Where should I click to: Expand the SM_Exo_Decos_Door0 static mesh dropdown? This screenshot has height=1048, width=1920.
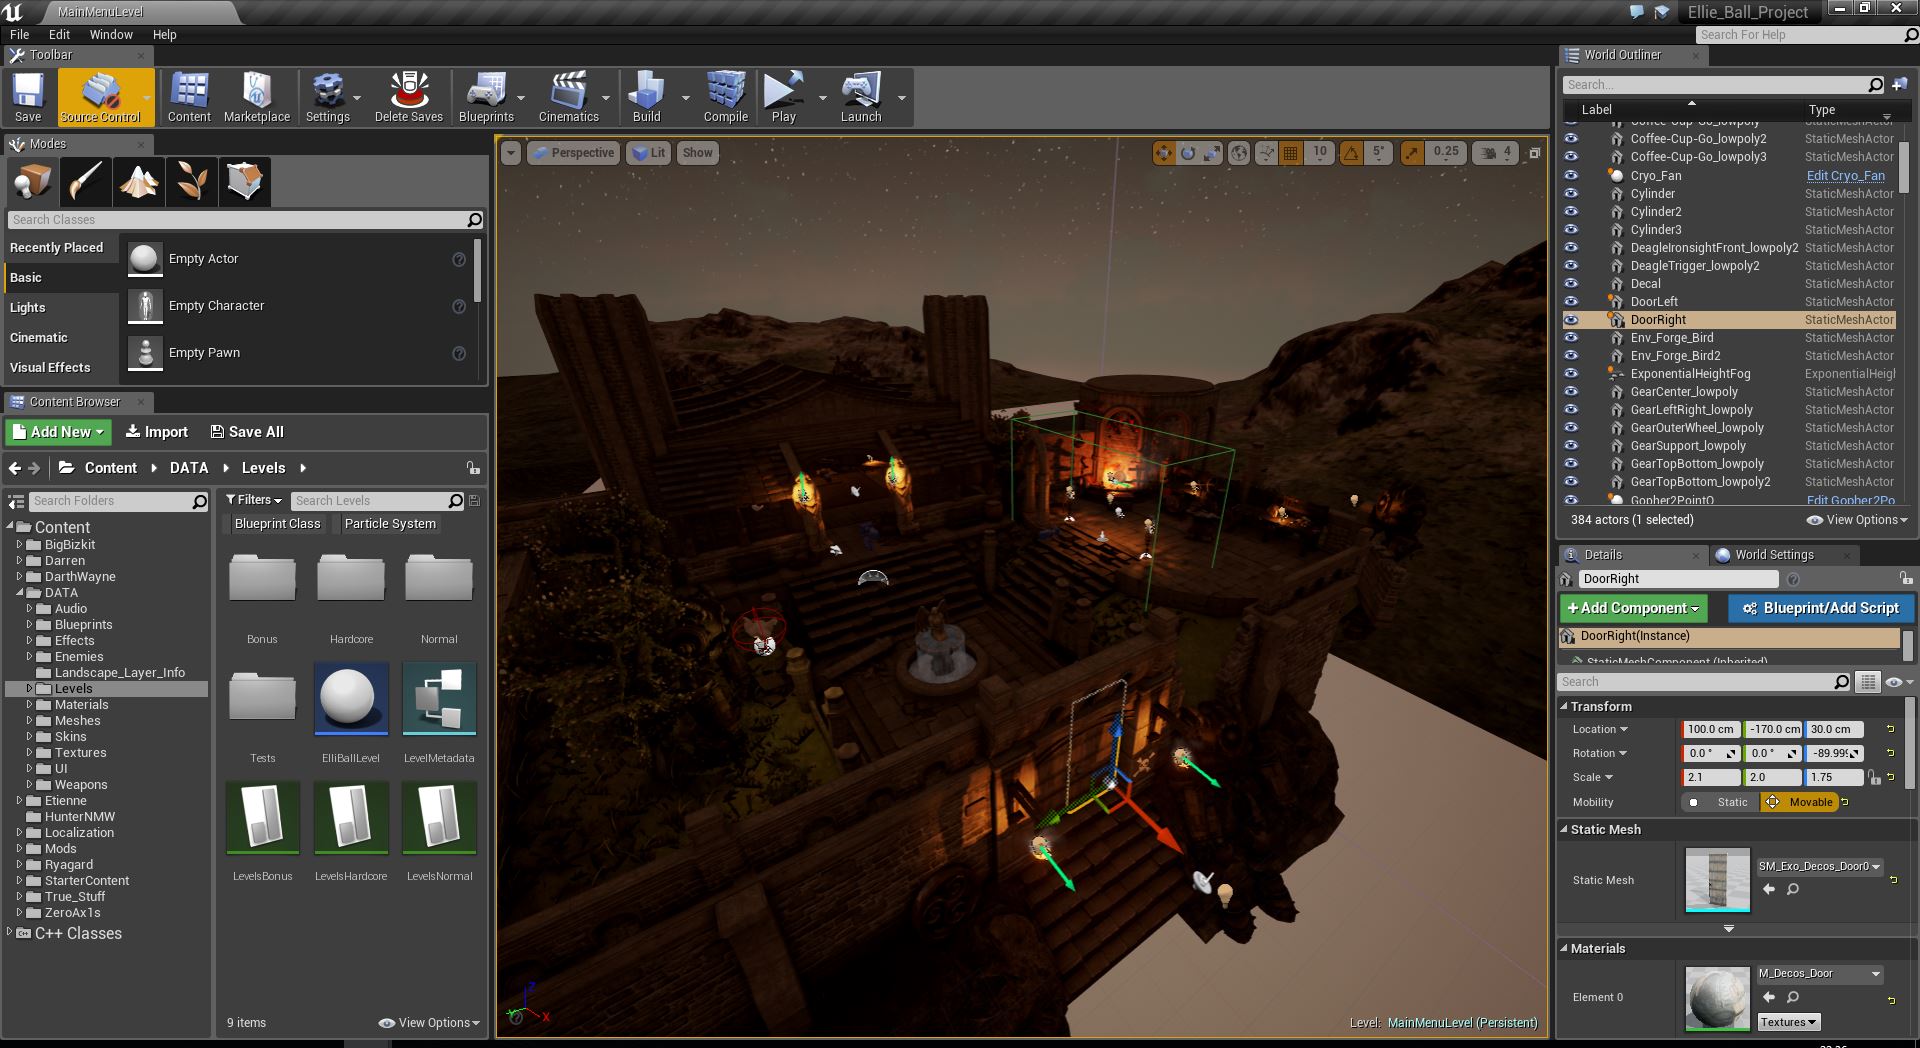[x=1875, y=867]
